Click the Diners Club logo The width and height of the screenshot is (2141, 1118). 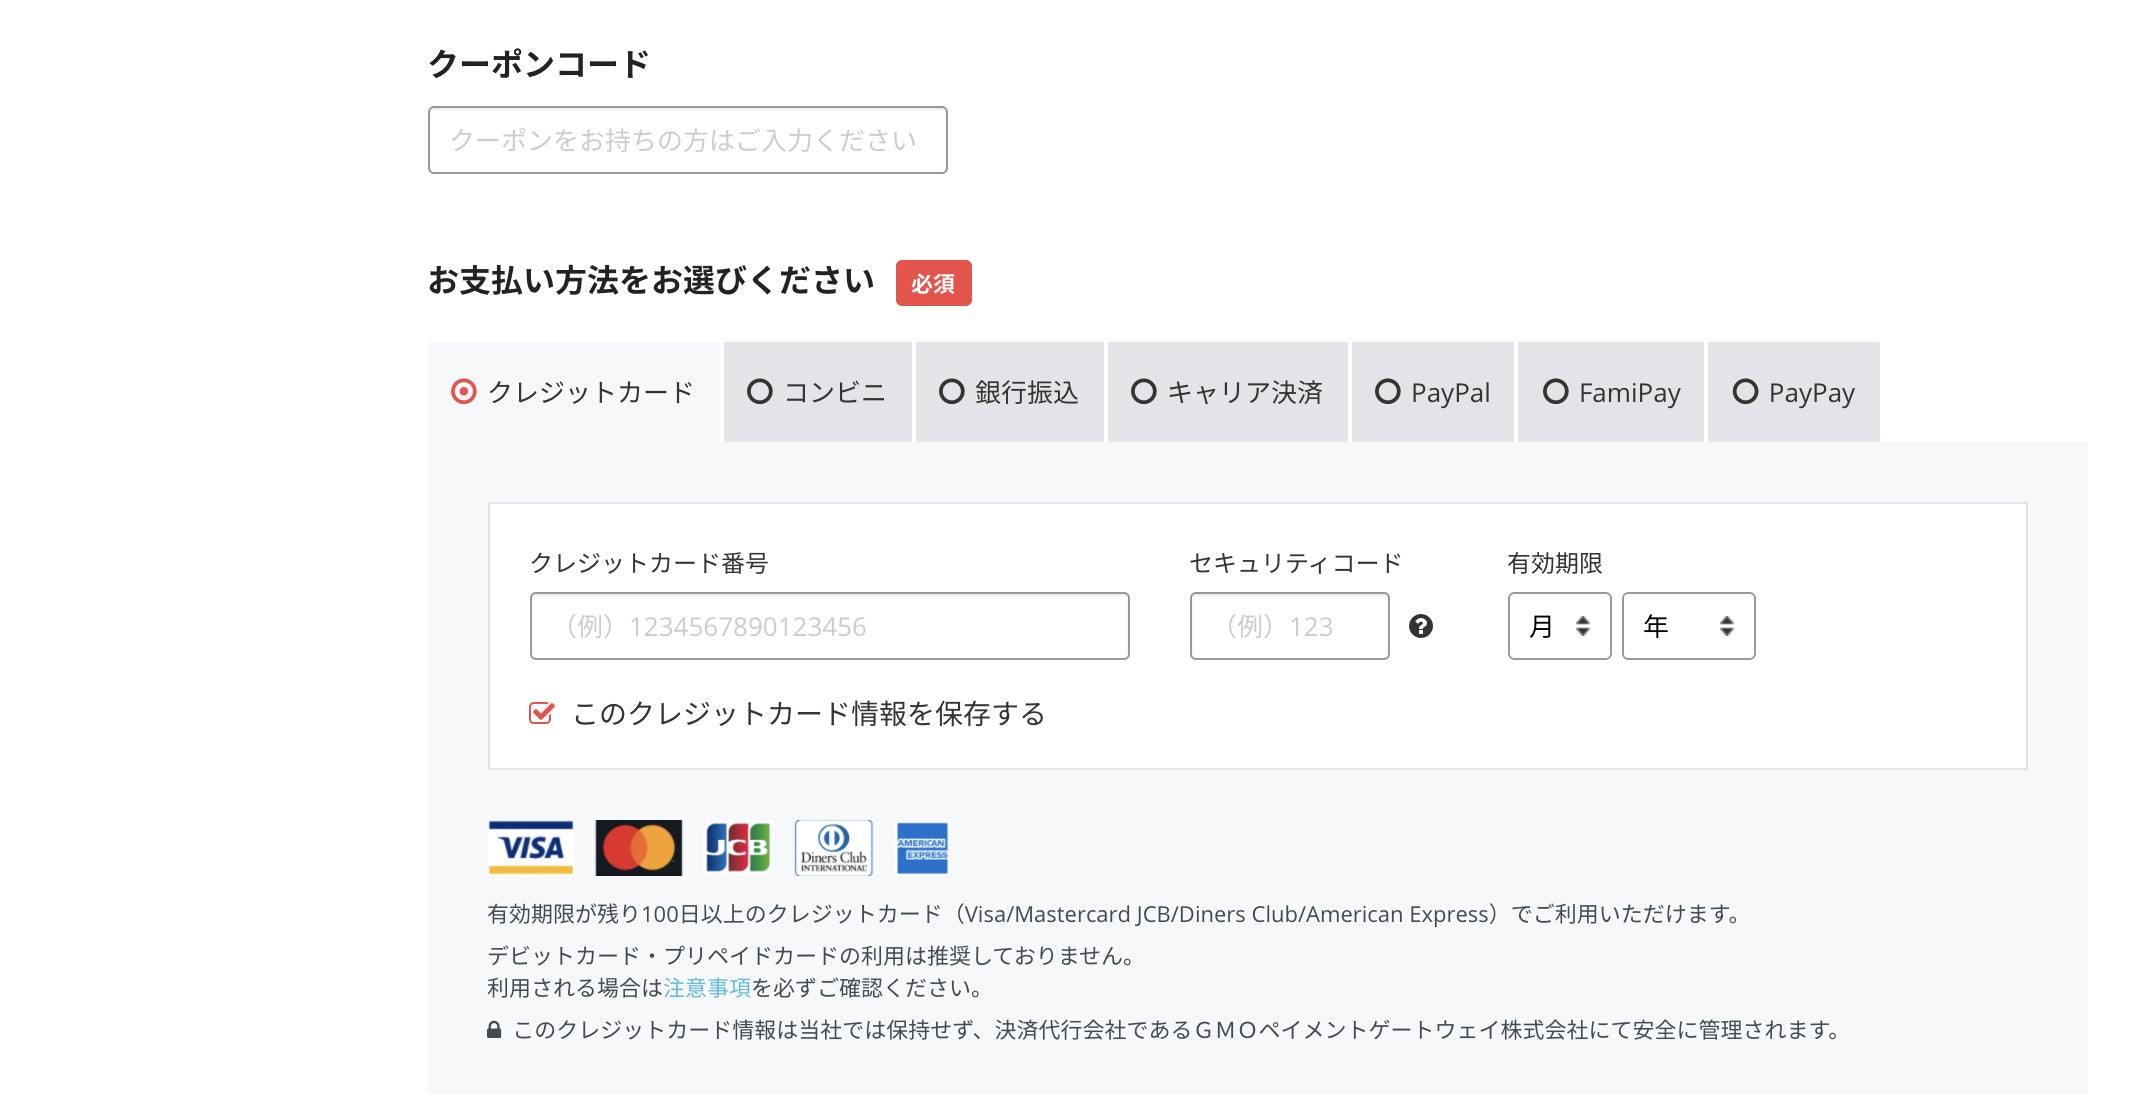[833, 848]
